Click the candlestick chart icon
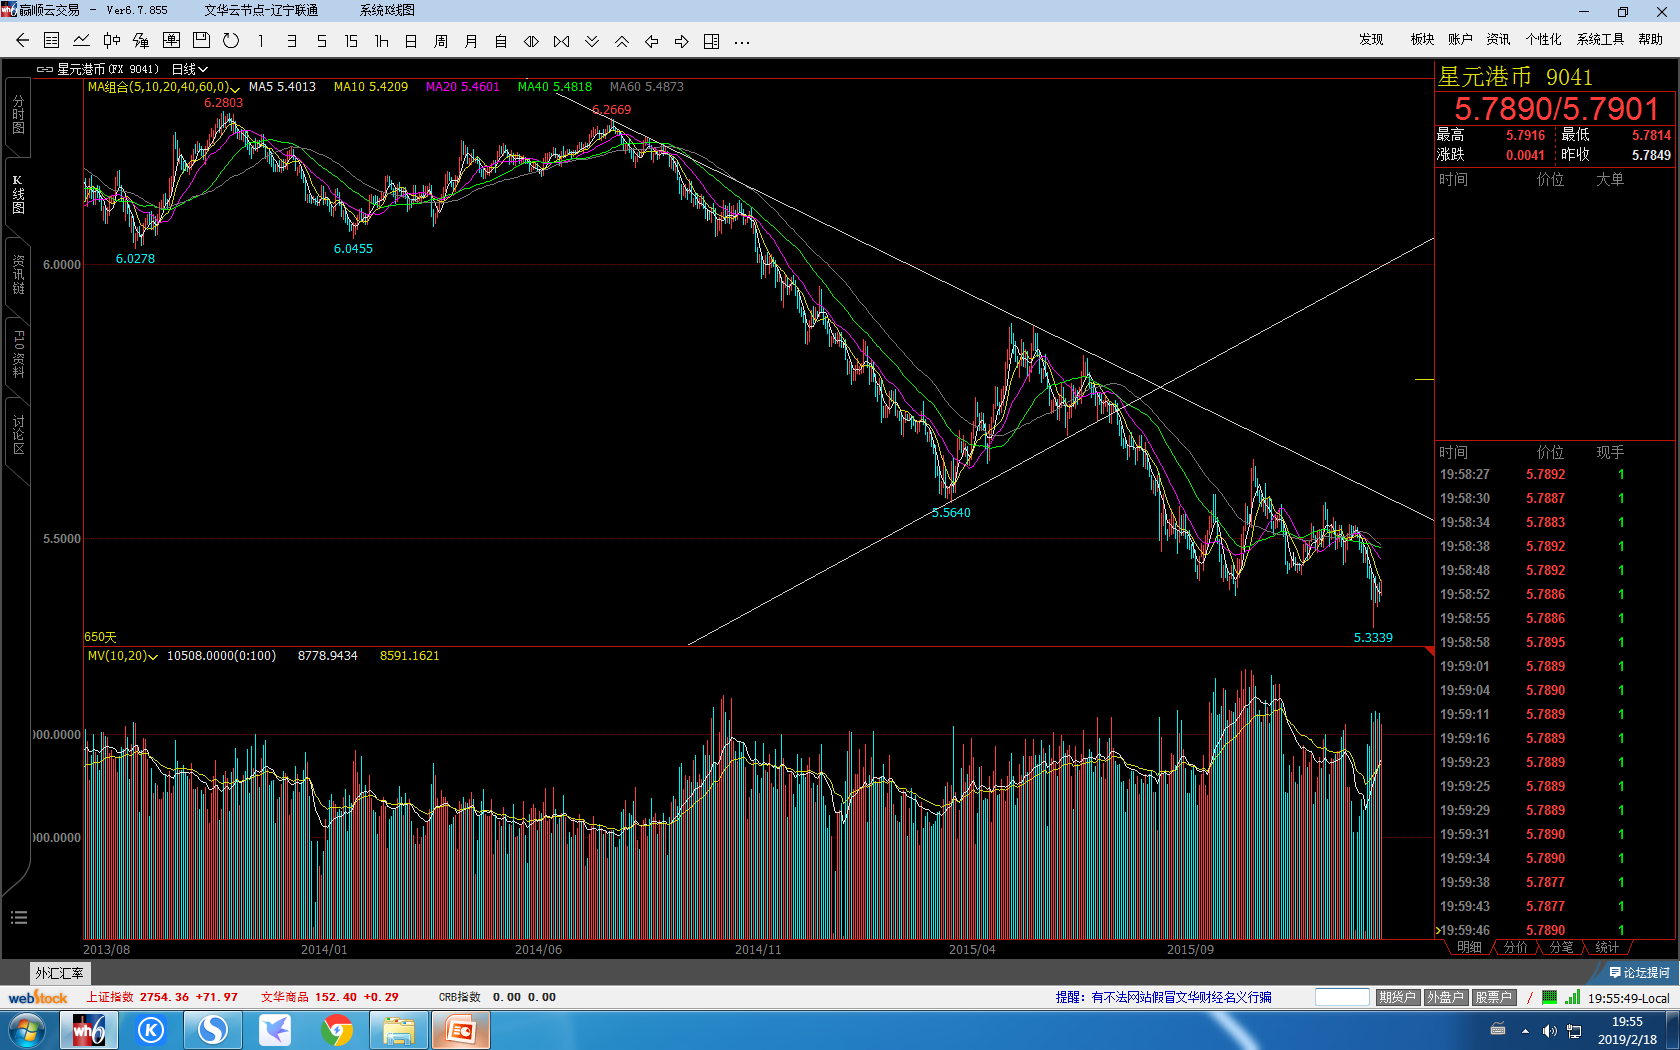Screen dimensions: 1680x1050 click(112, 41)
